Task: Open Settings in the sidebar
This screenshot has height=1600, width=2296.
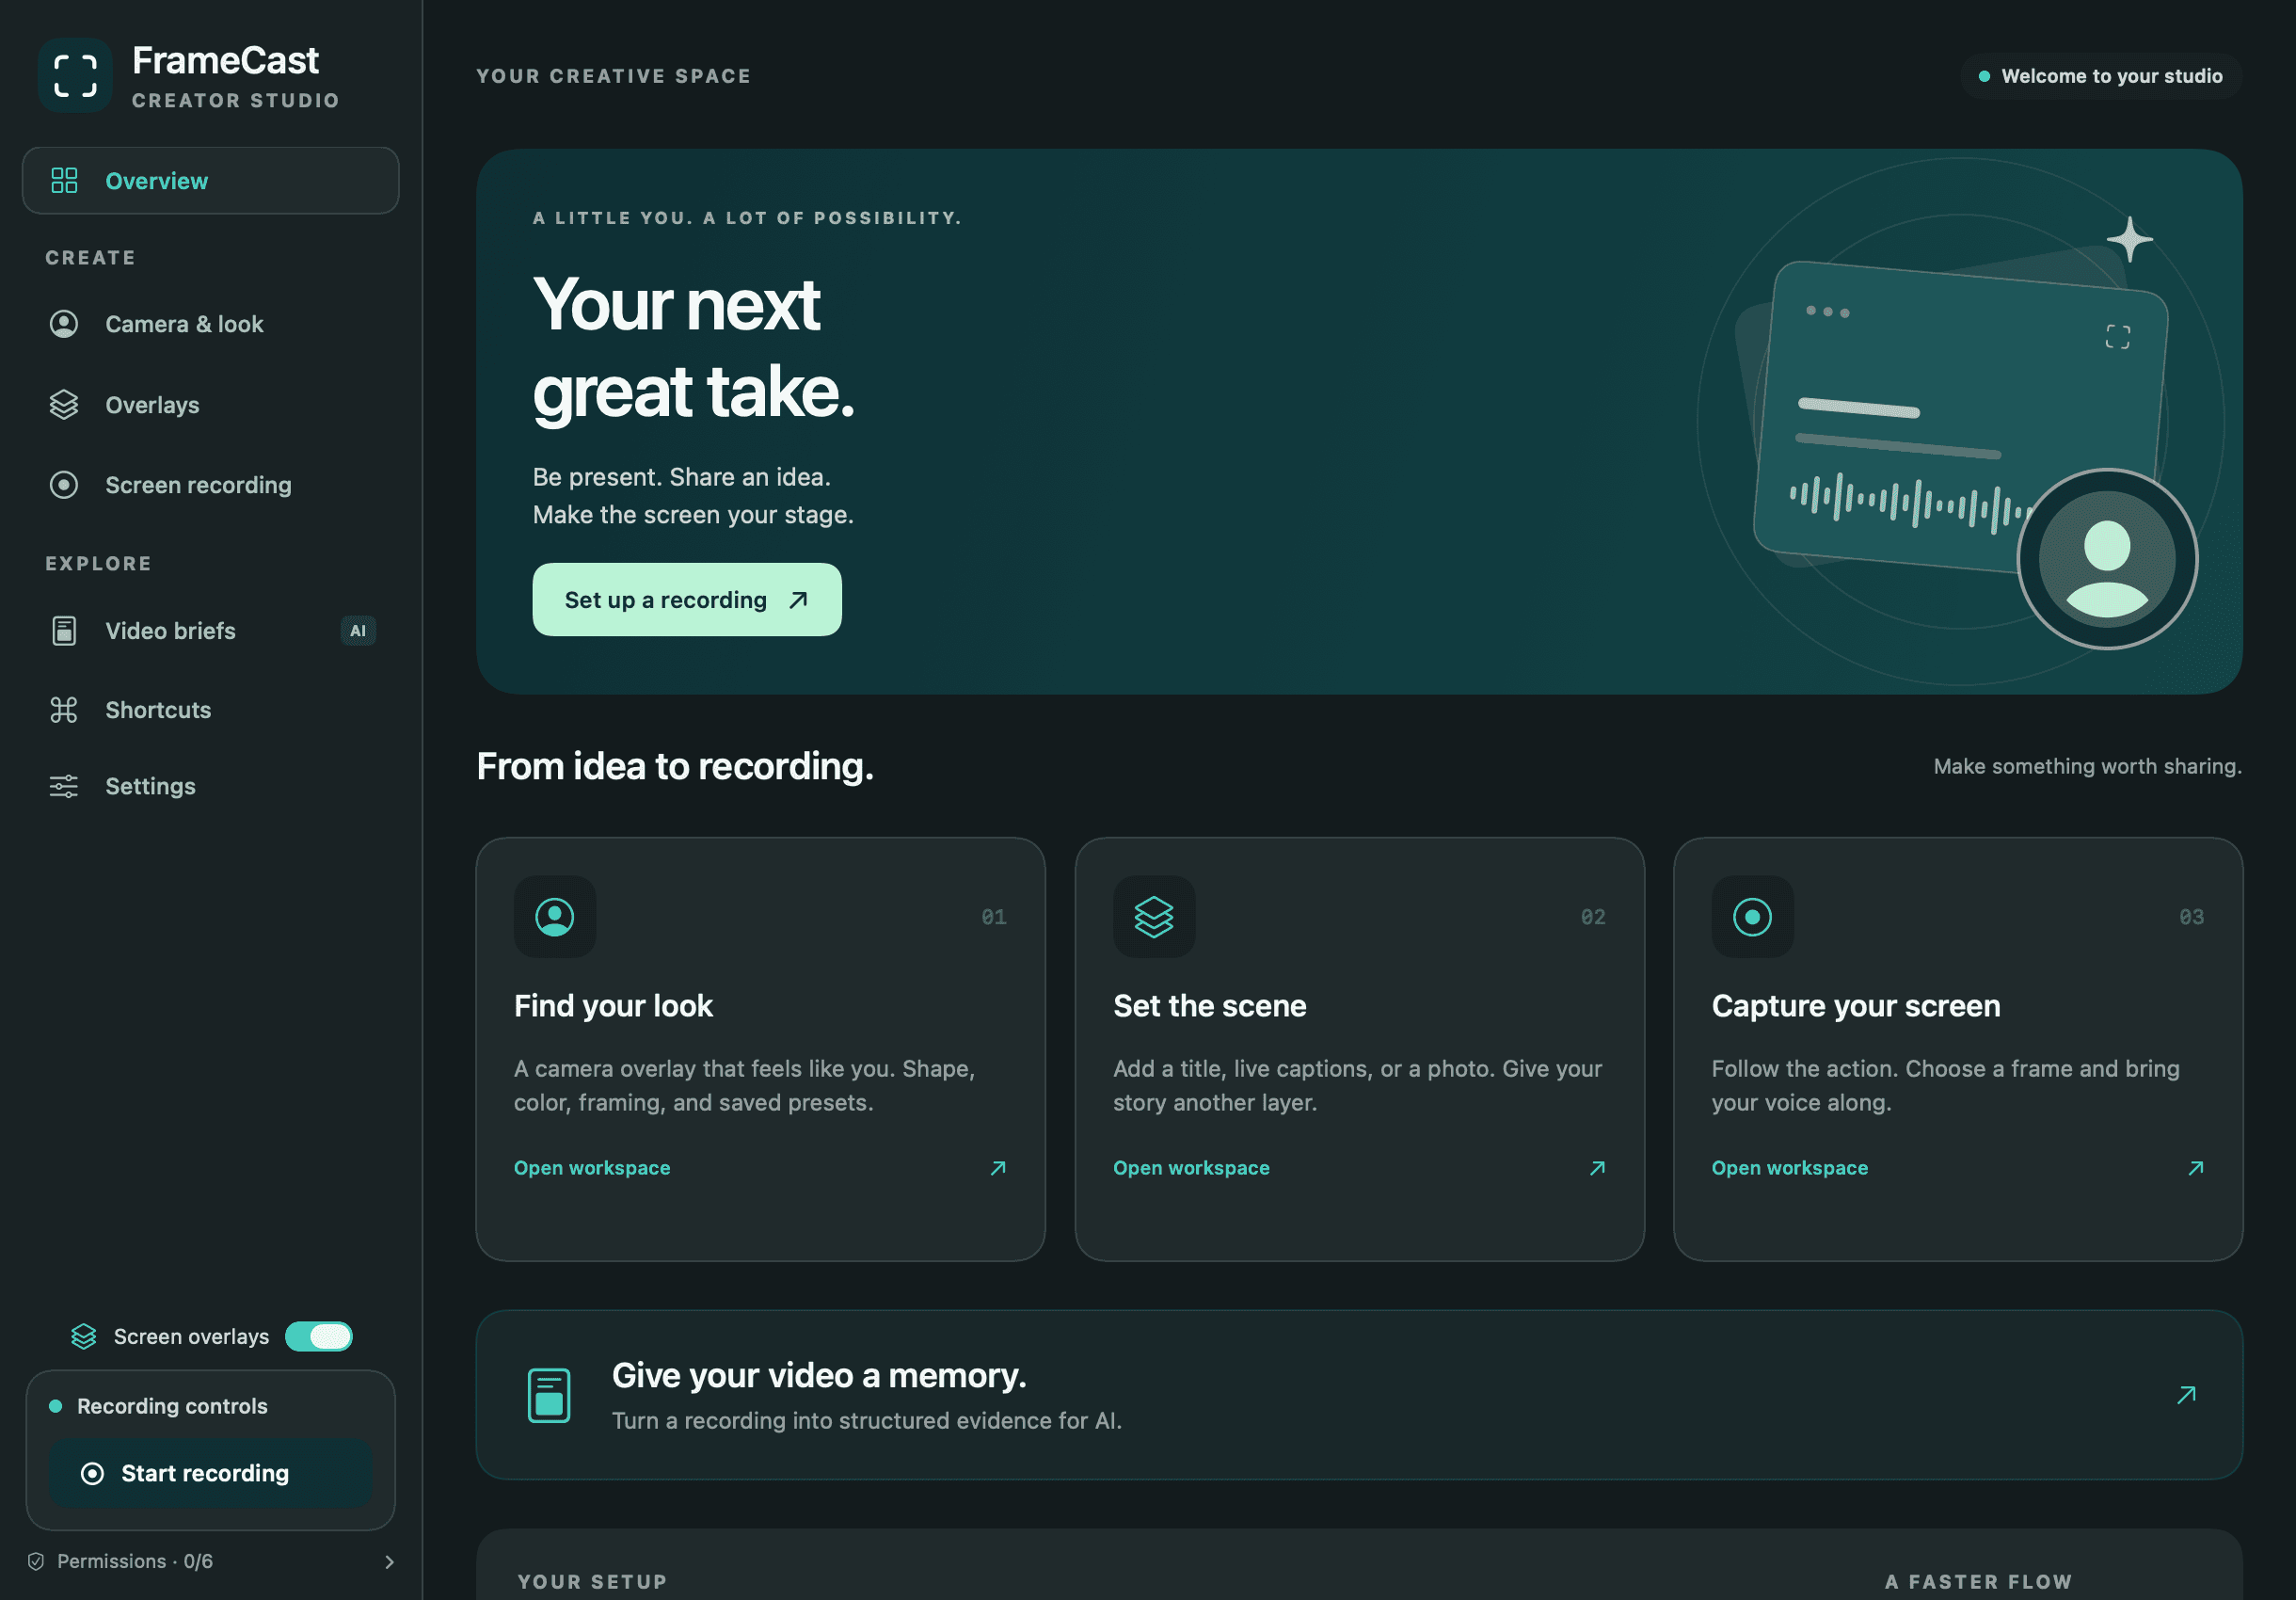Action: click(211, 786)
